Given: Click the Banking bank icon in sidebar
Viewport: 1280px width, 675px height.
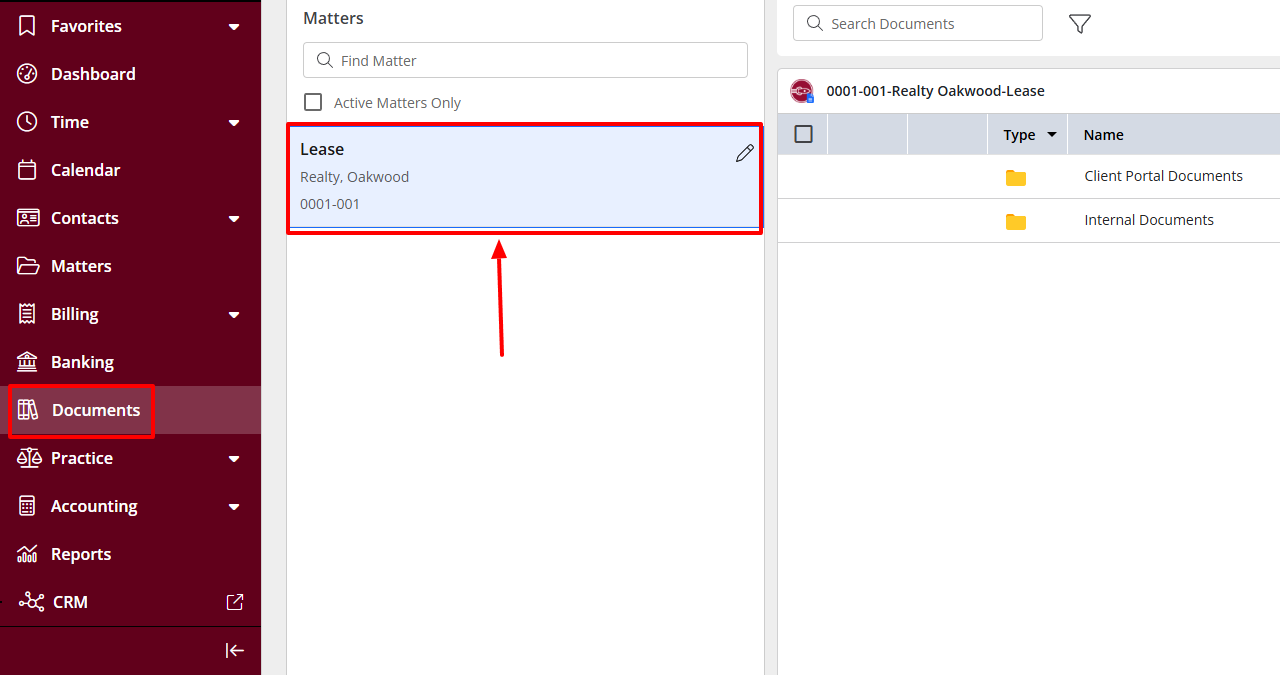Looking at the screenshot, I should (x=27, y=362).
